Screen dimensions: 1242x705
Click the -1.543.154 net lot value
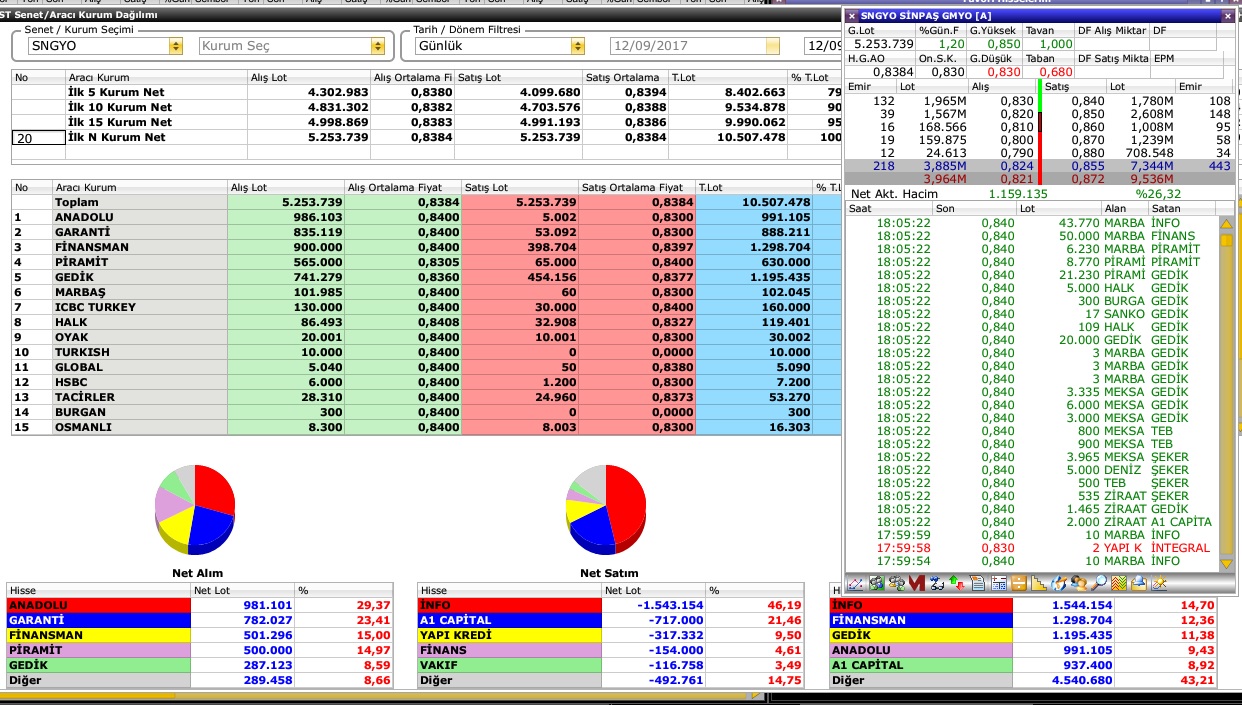pyautogui.click(x=670, y=605)
